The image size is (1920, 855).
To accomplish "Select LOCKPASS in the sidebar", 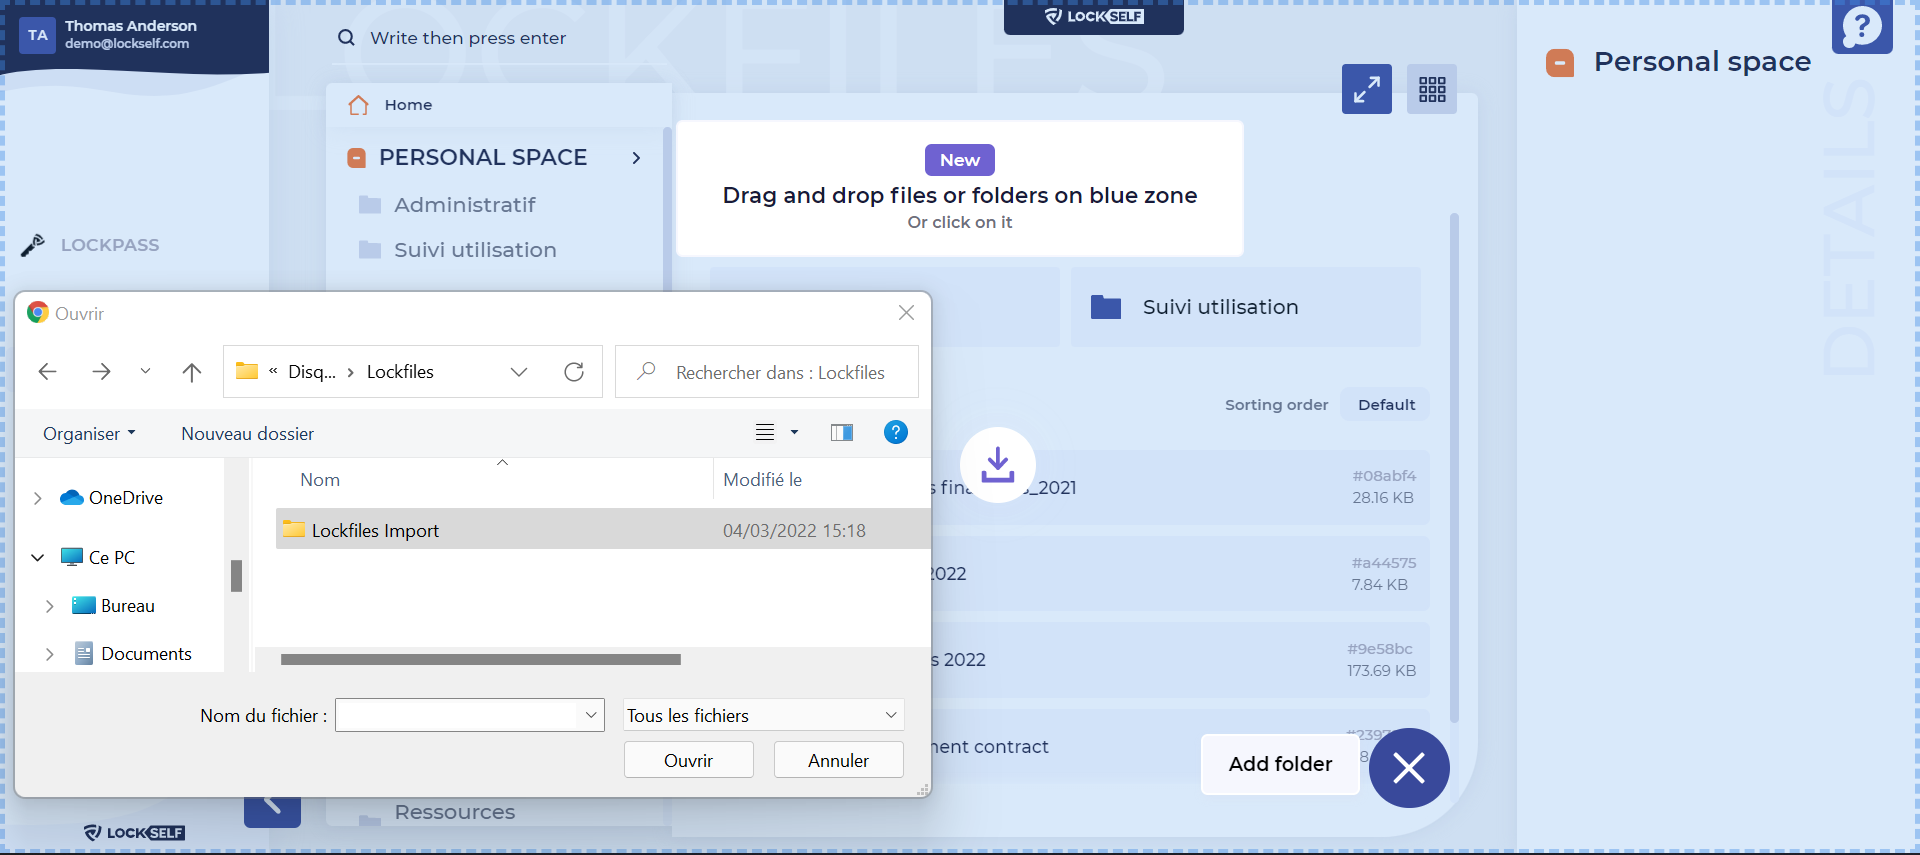I will (109, 245).
